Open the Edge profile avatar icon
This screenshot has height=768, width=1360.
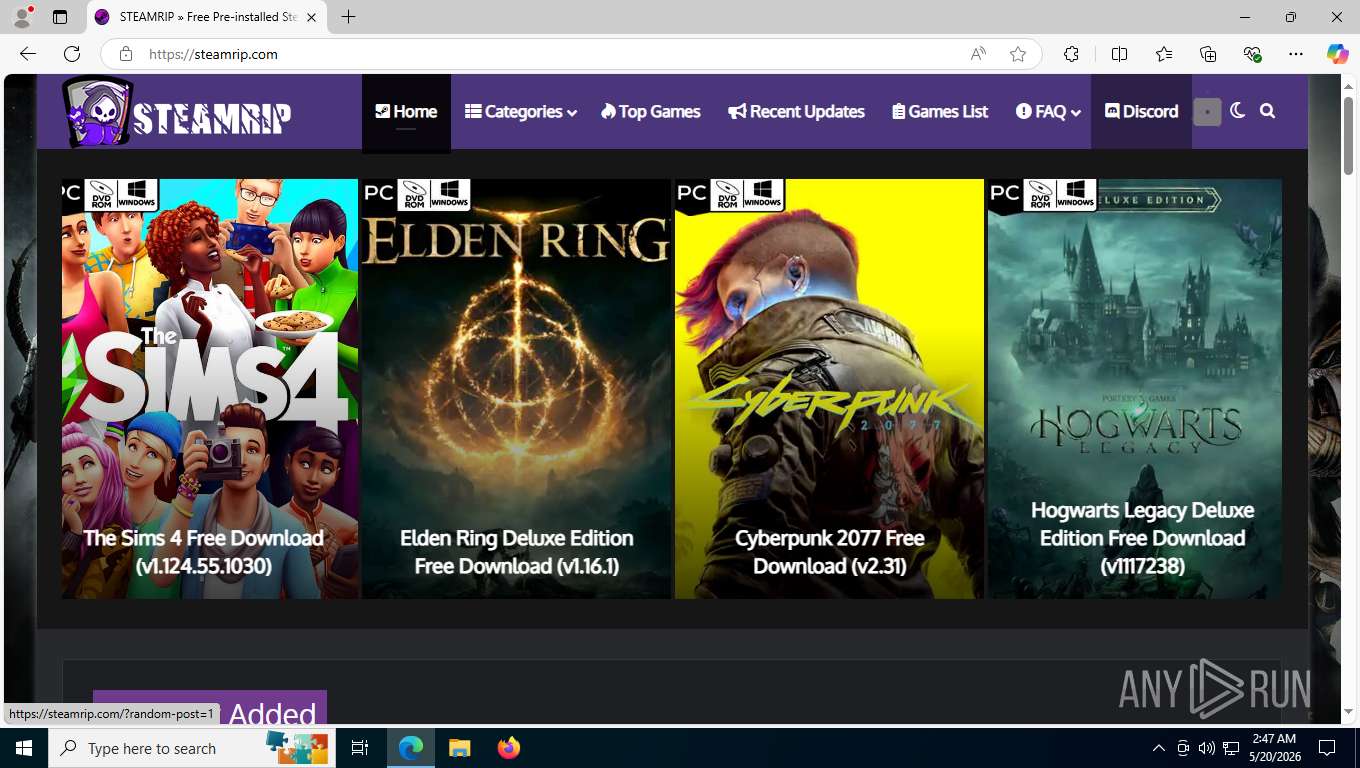(21, 17)
